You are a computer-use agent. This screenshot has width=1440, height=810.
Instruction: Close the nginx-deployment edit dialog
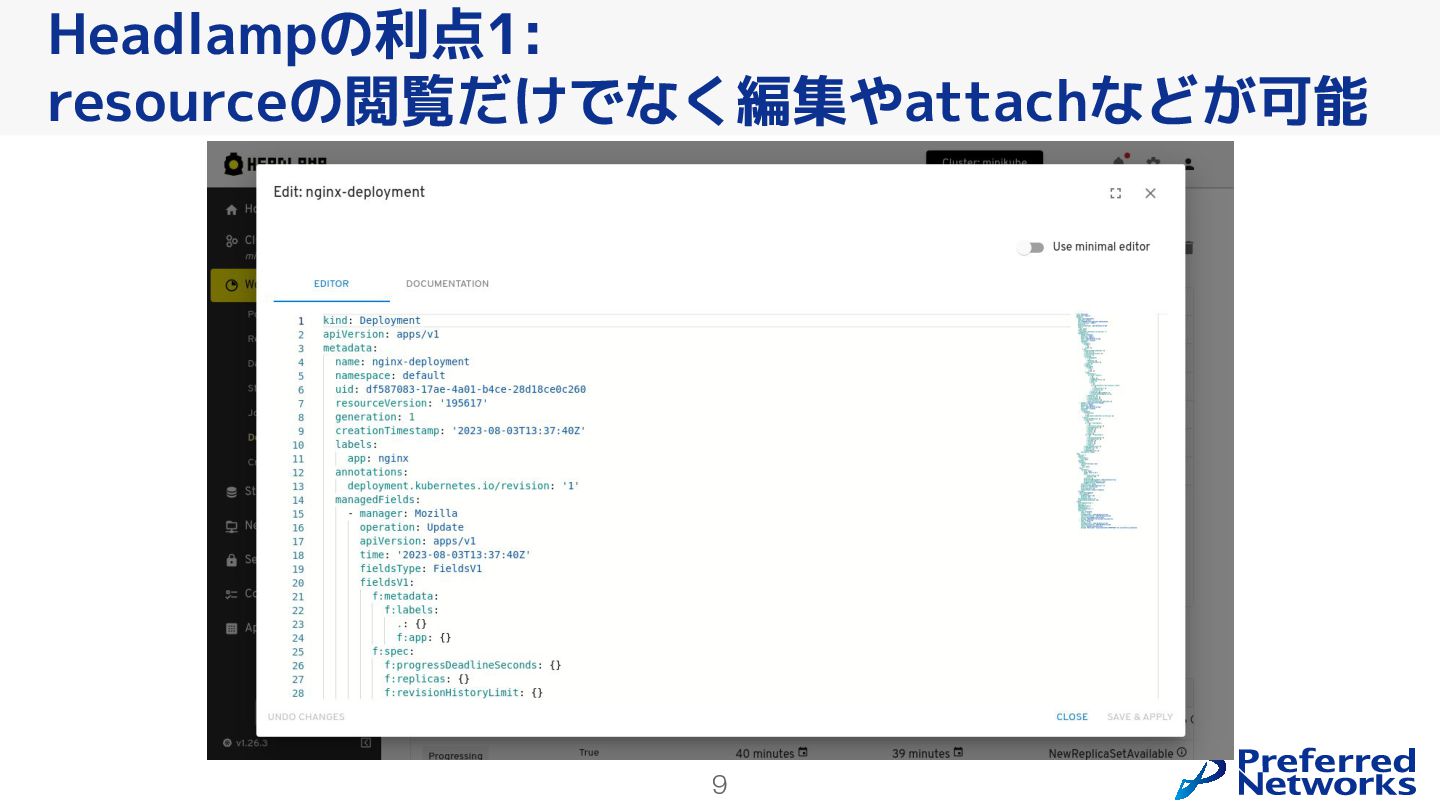click(1150, 194)
